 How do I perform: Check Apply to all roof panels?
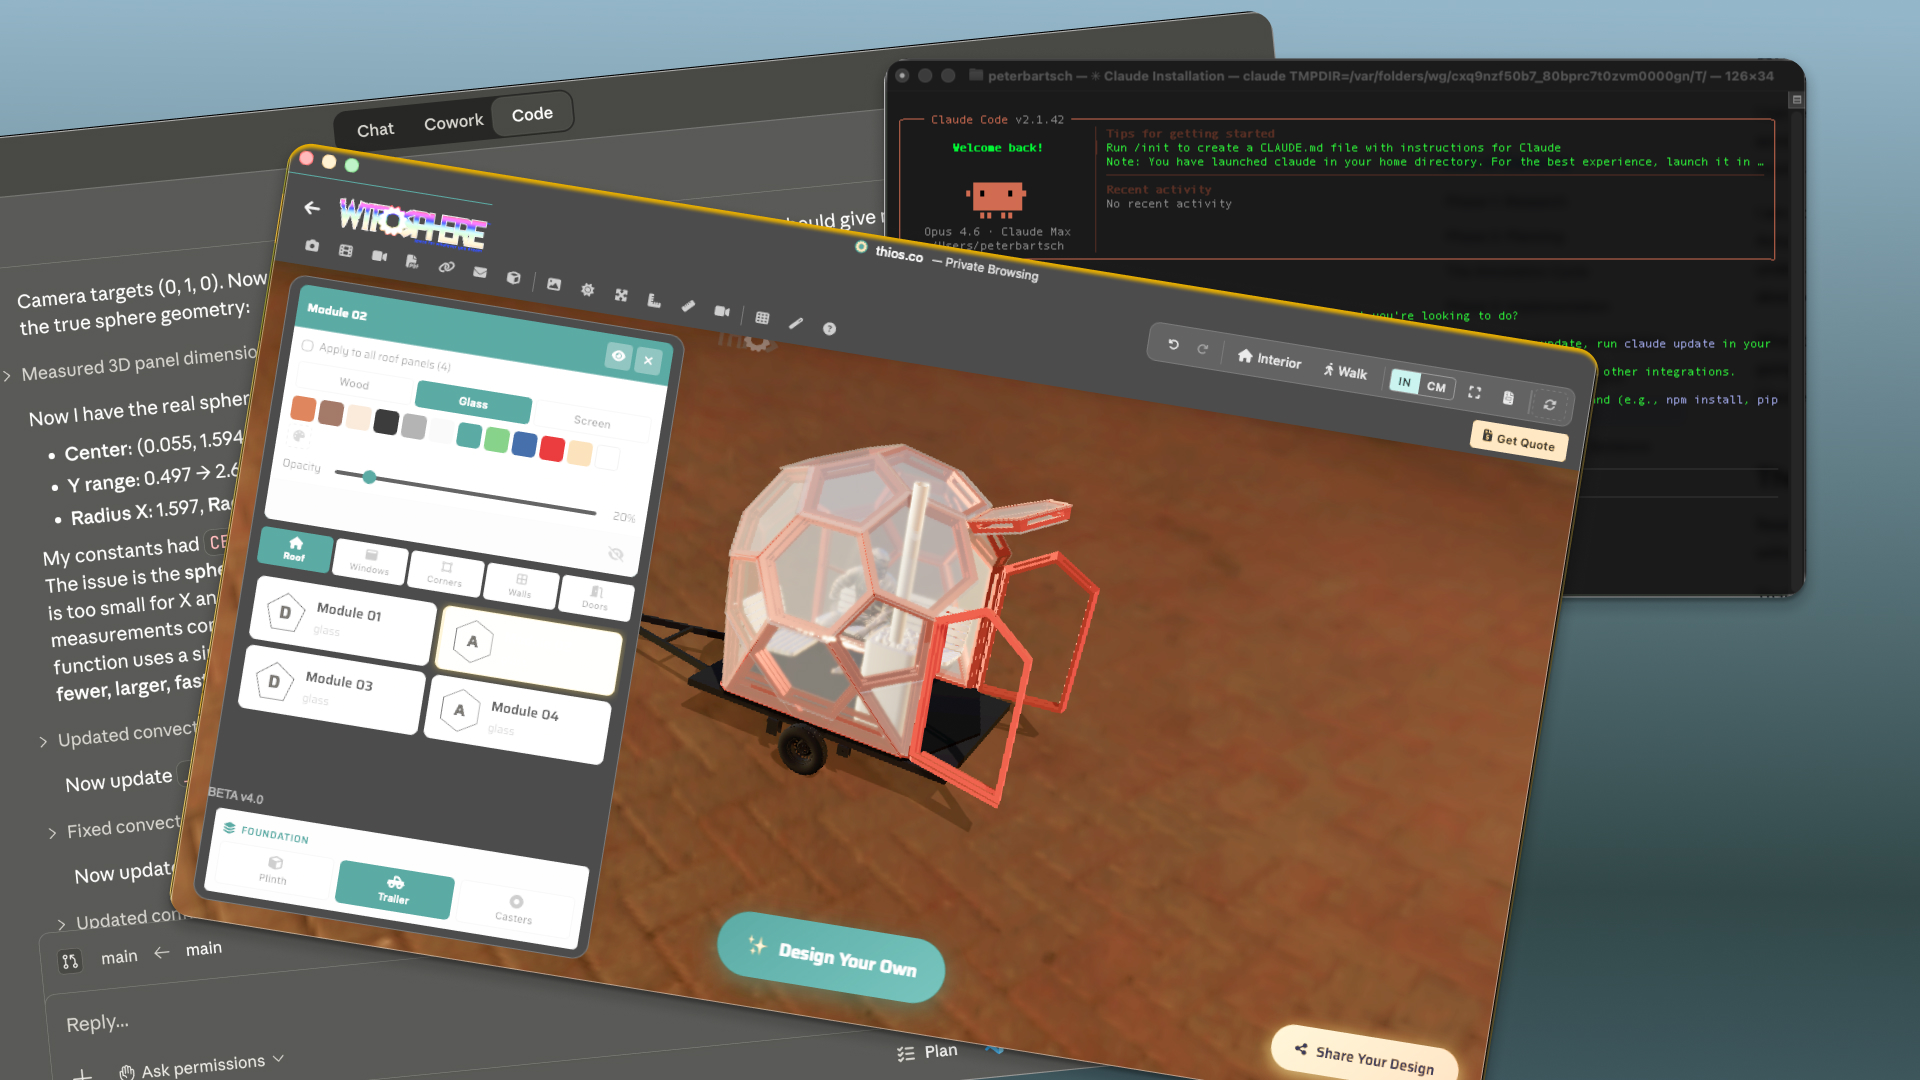pyautogui.click(x=308, y=347)
